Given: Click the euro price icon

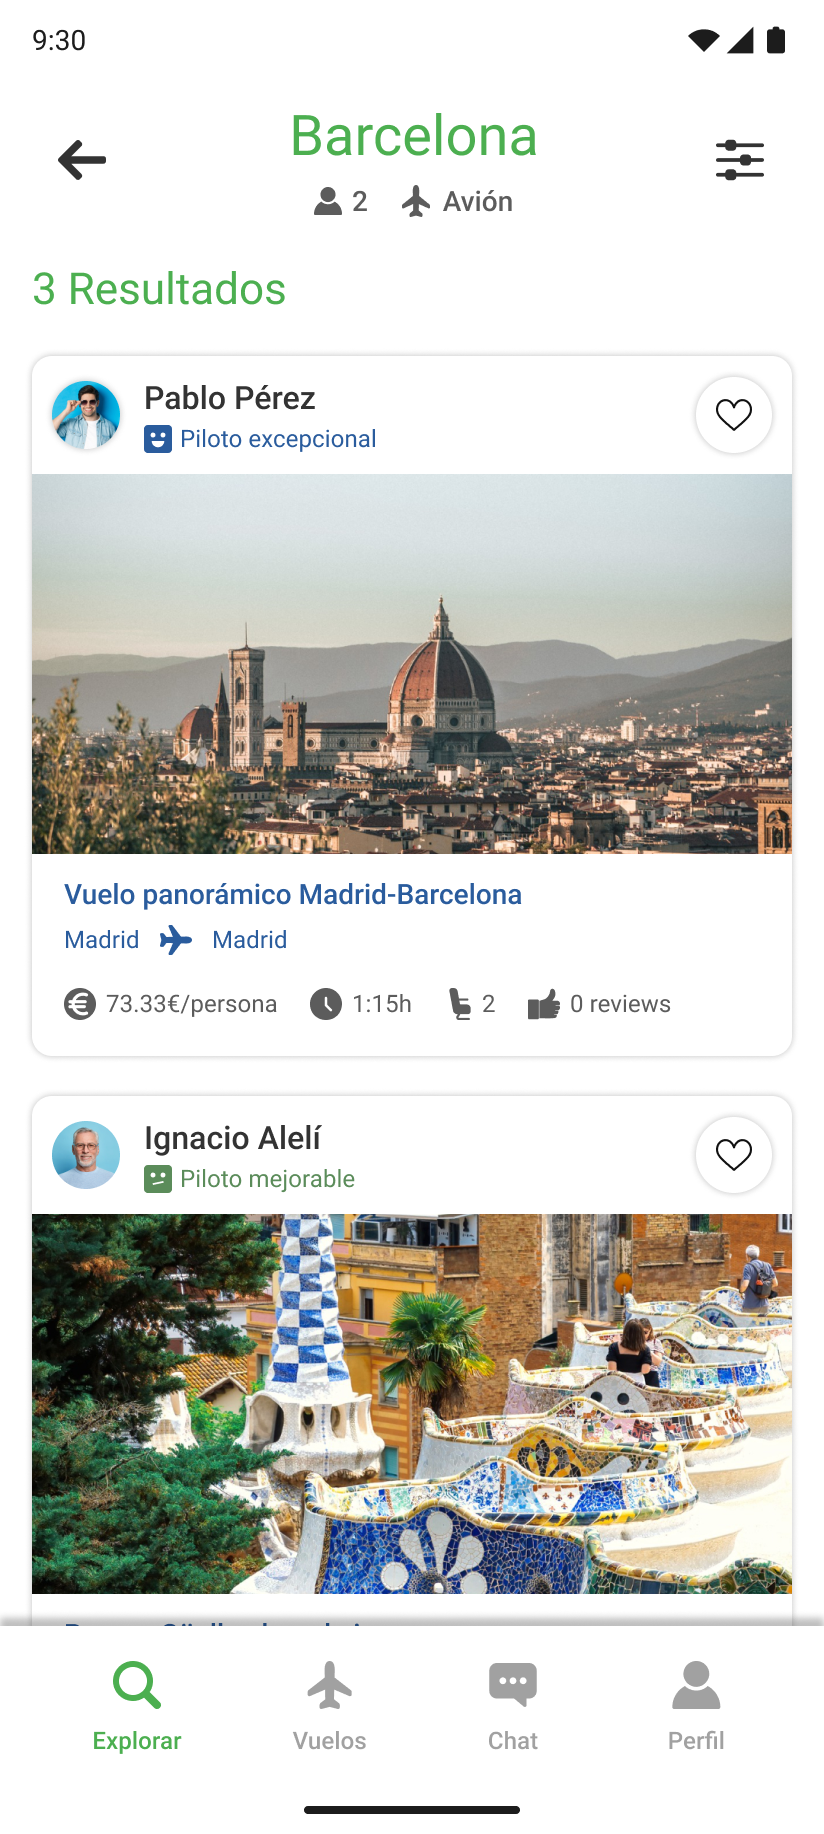Looking at the screenshot, I should tap(80, 1004).
